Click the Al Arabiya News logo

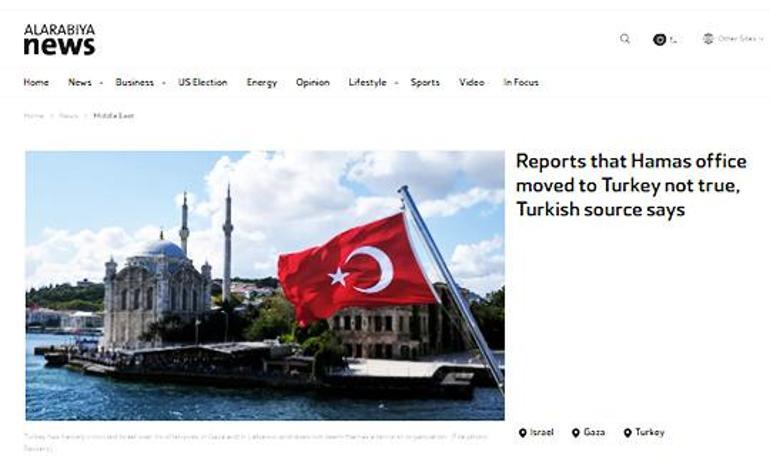click(59, 39)
